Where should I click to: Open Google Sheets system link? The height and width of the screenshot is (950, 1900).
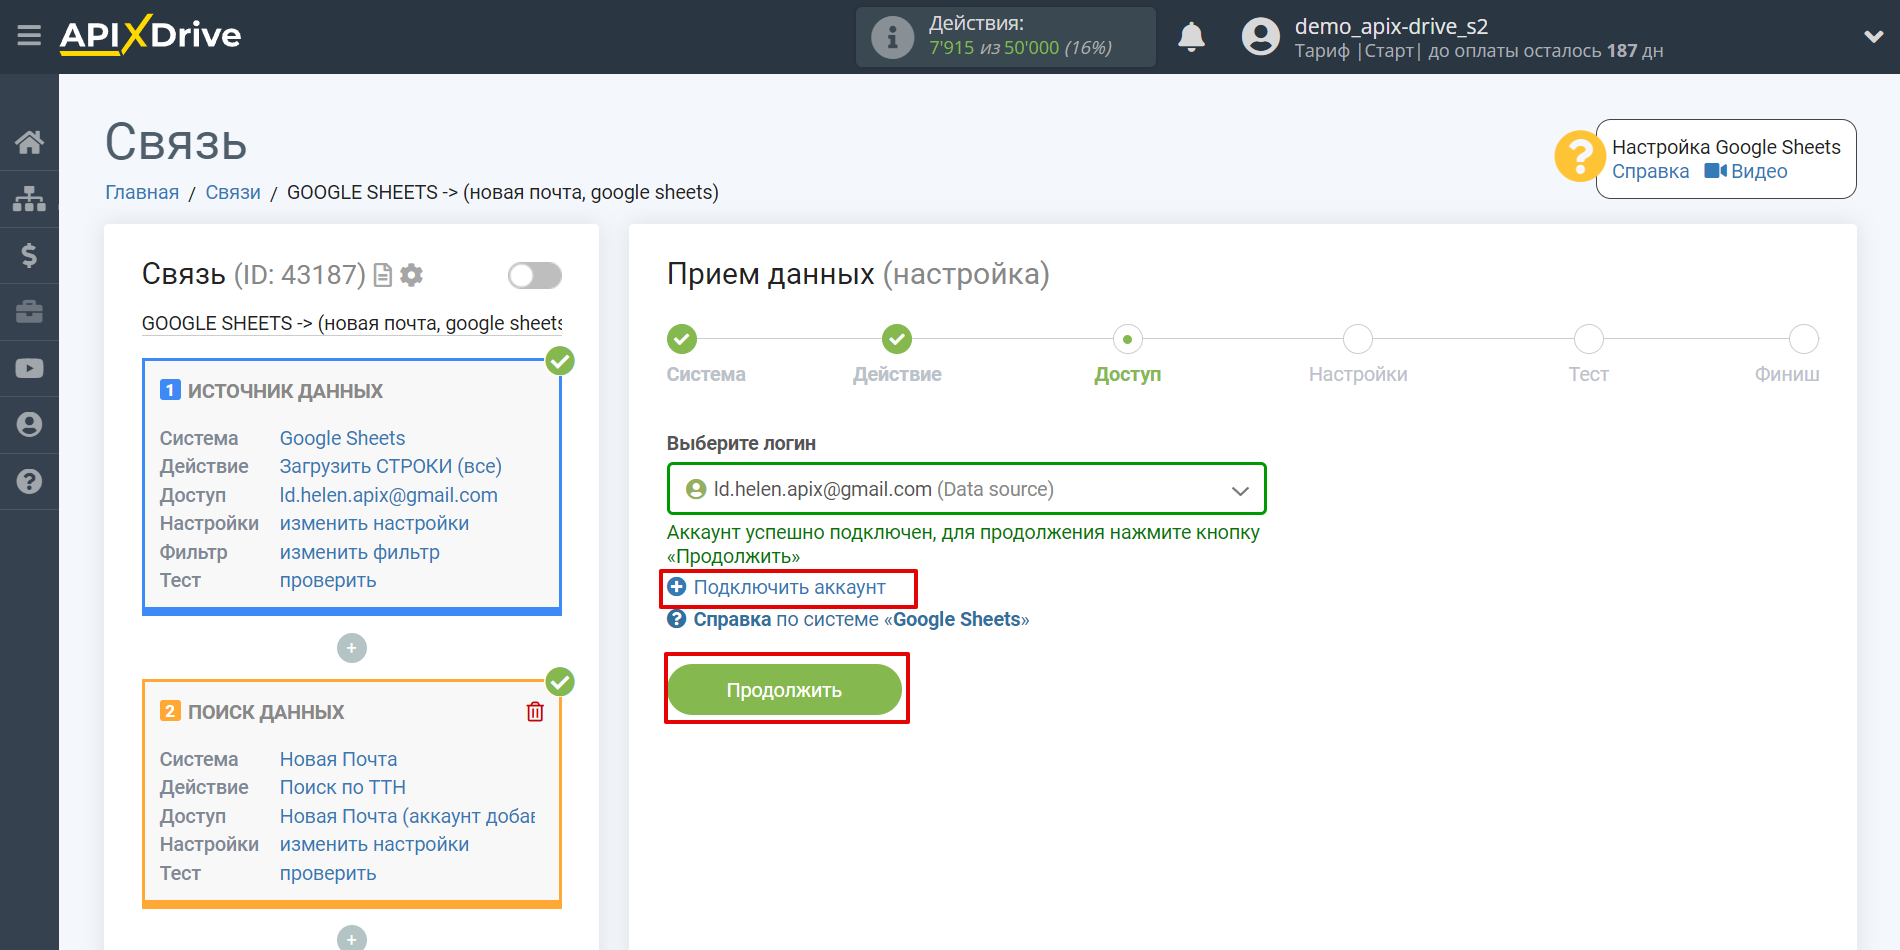tap(342, 438)
